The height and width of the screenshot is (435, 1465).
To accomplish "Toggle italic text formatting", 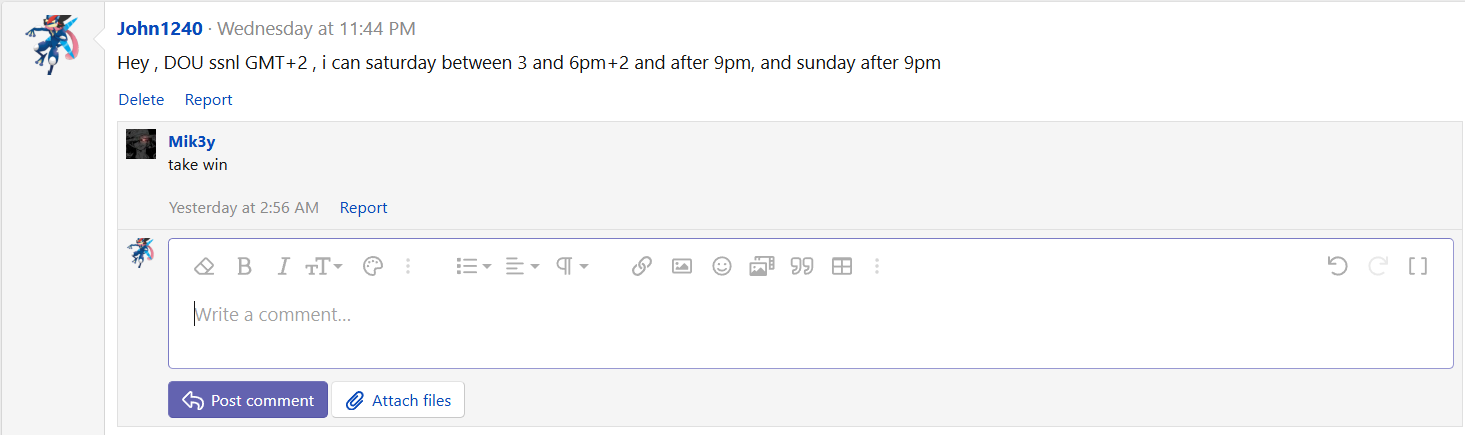I will [283, 266].
